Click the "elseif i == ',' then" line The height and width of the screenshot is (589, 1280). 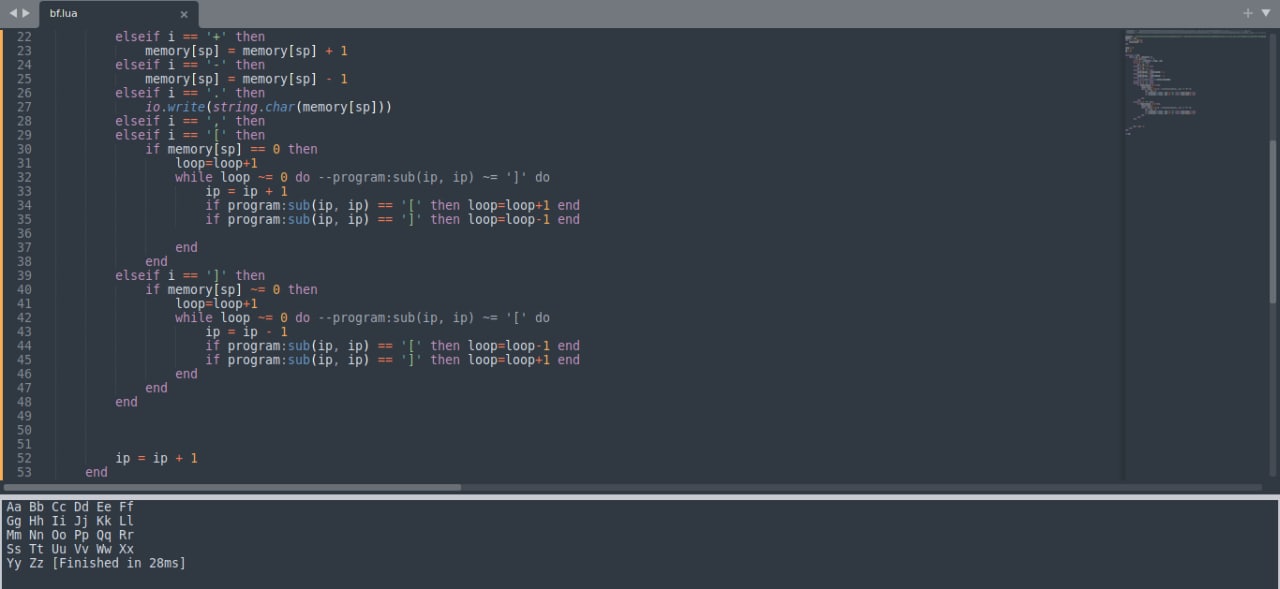pyautogui.click(x=190, y=121)
